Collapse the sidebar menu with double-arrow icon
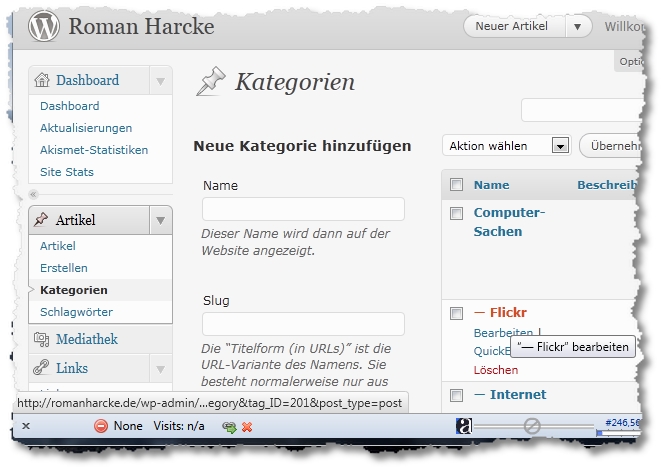Image resolution: width=661 pixels, height=467 pixels. click(33, 194)
